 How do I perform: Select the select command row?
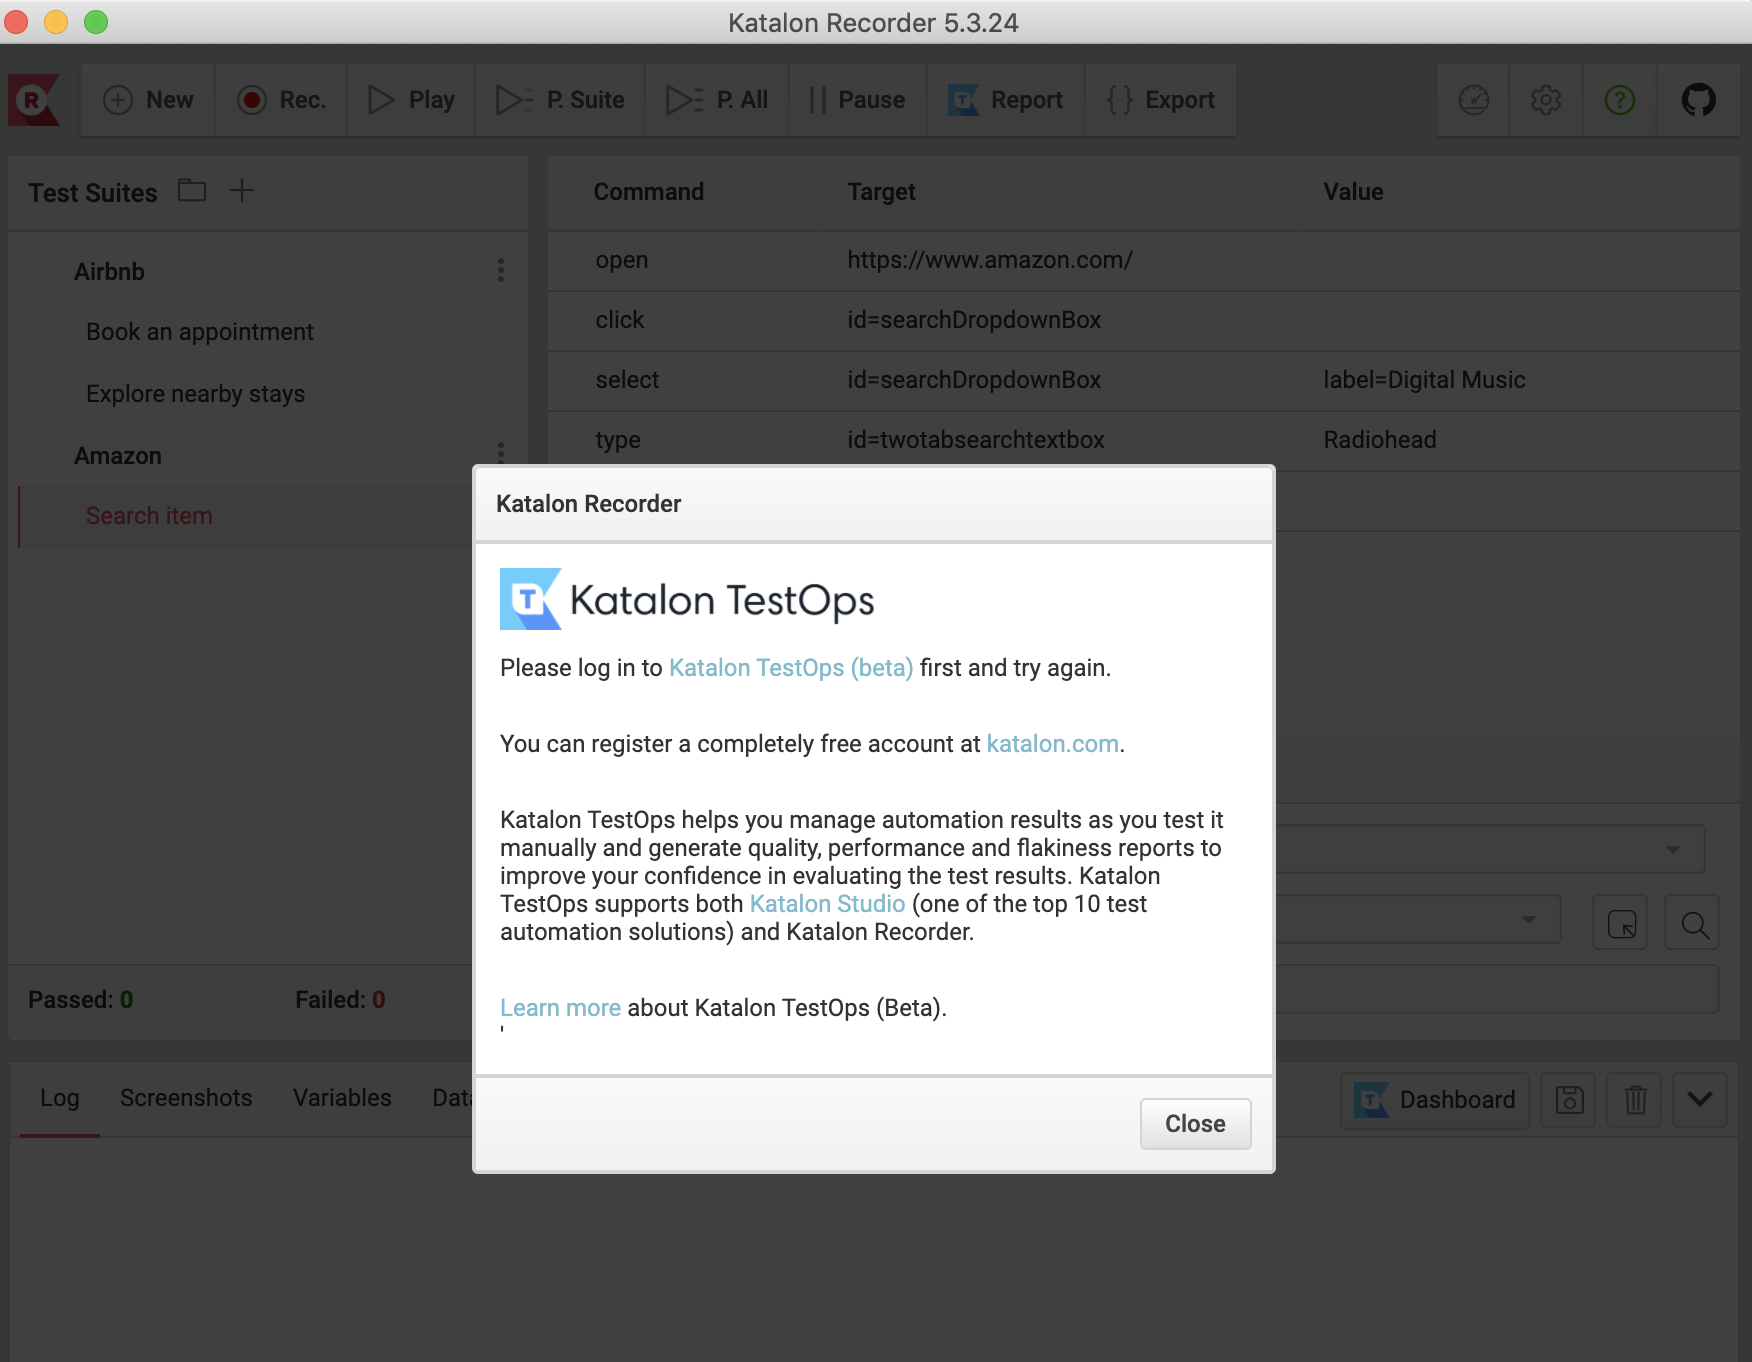pos(1144,381)
